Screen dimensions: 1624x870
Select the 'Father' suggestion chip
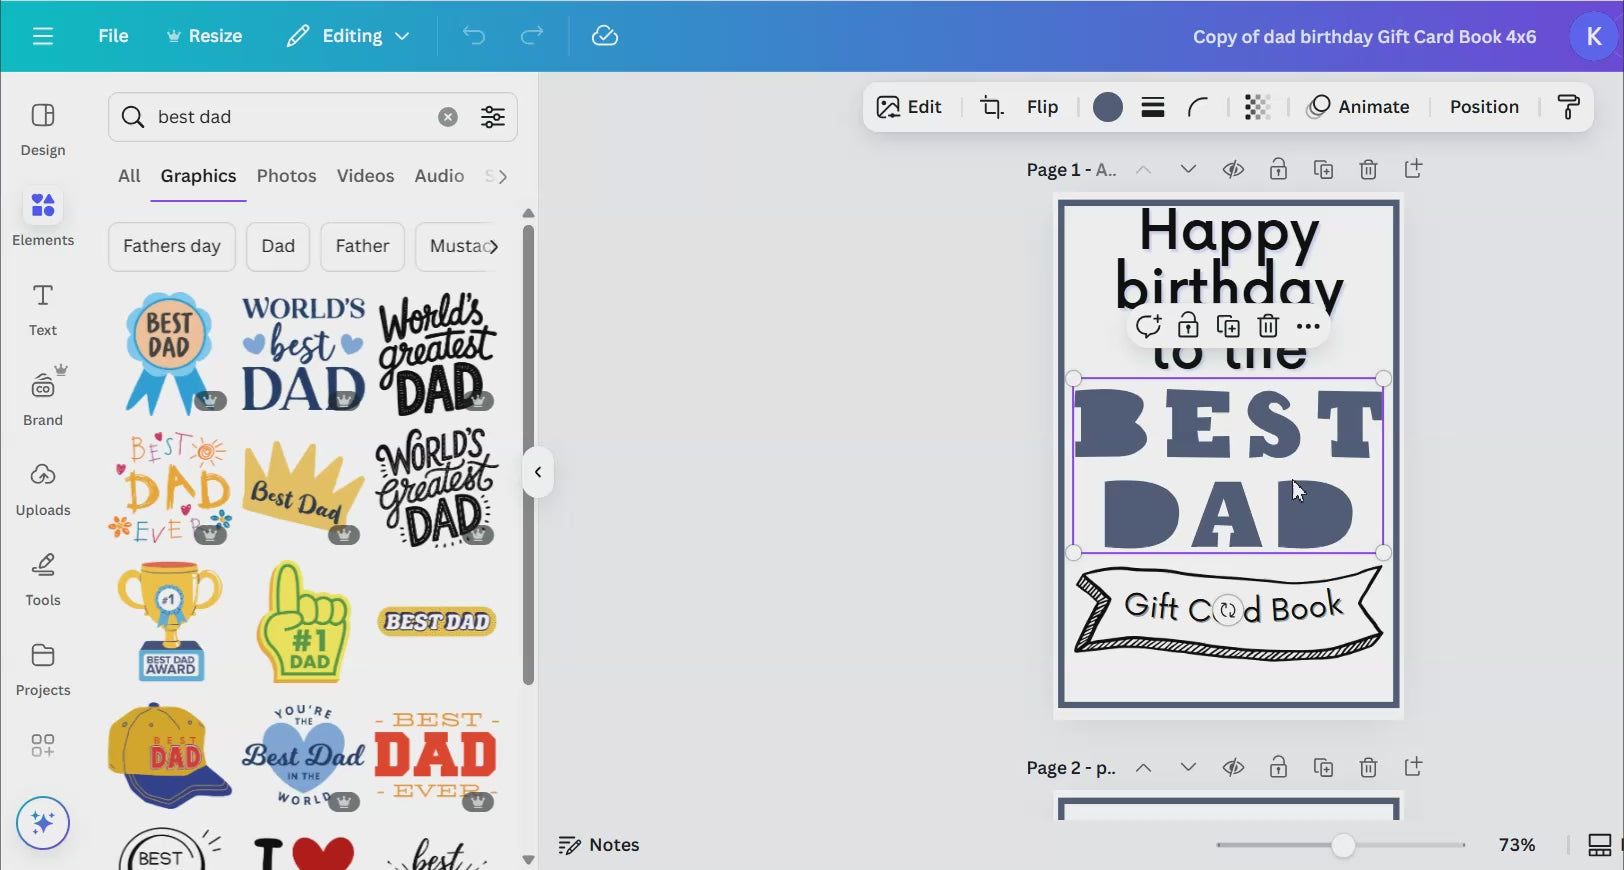pos(362,246)
